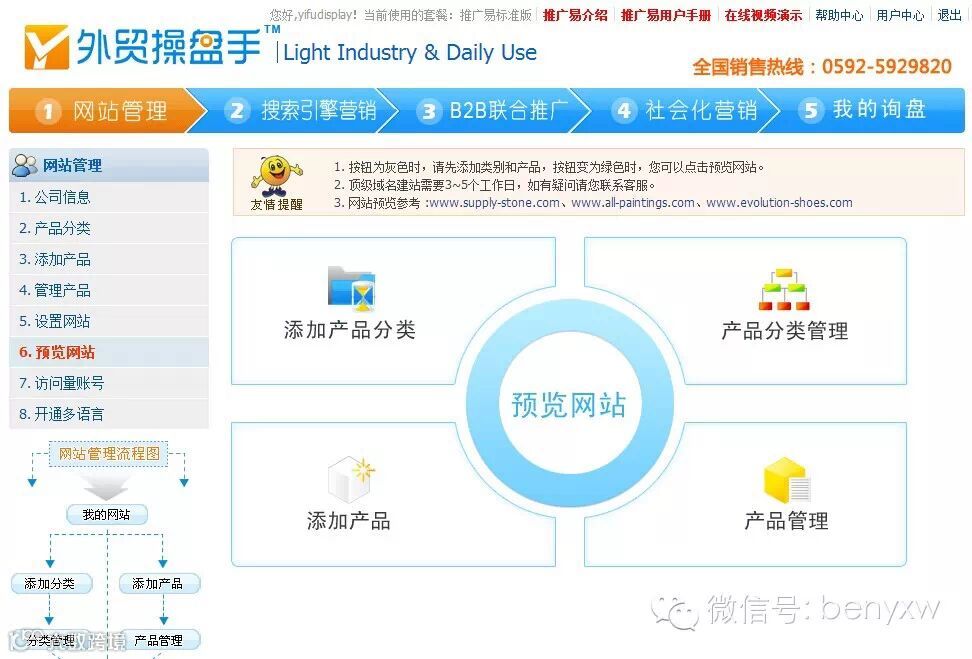Click the product category management hierarchy icon
The image size is (972, 659).
click(x=784, y=289)
